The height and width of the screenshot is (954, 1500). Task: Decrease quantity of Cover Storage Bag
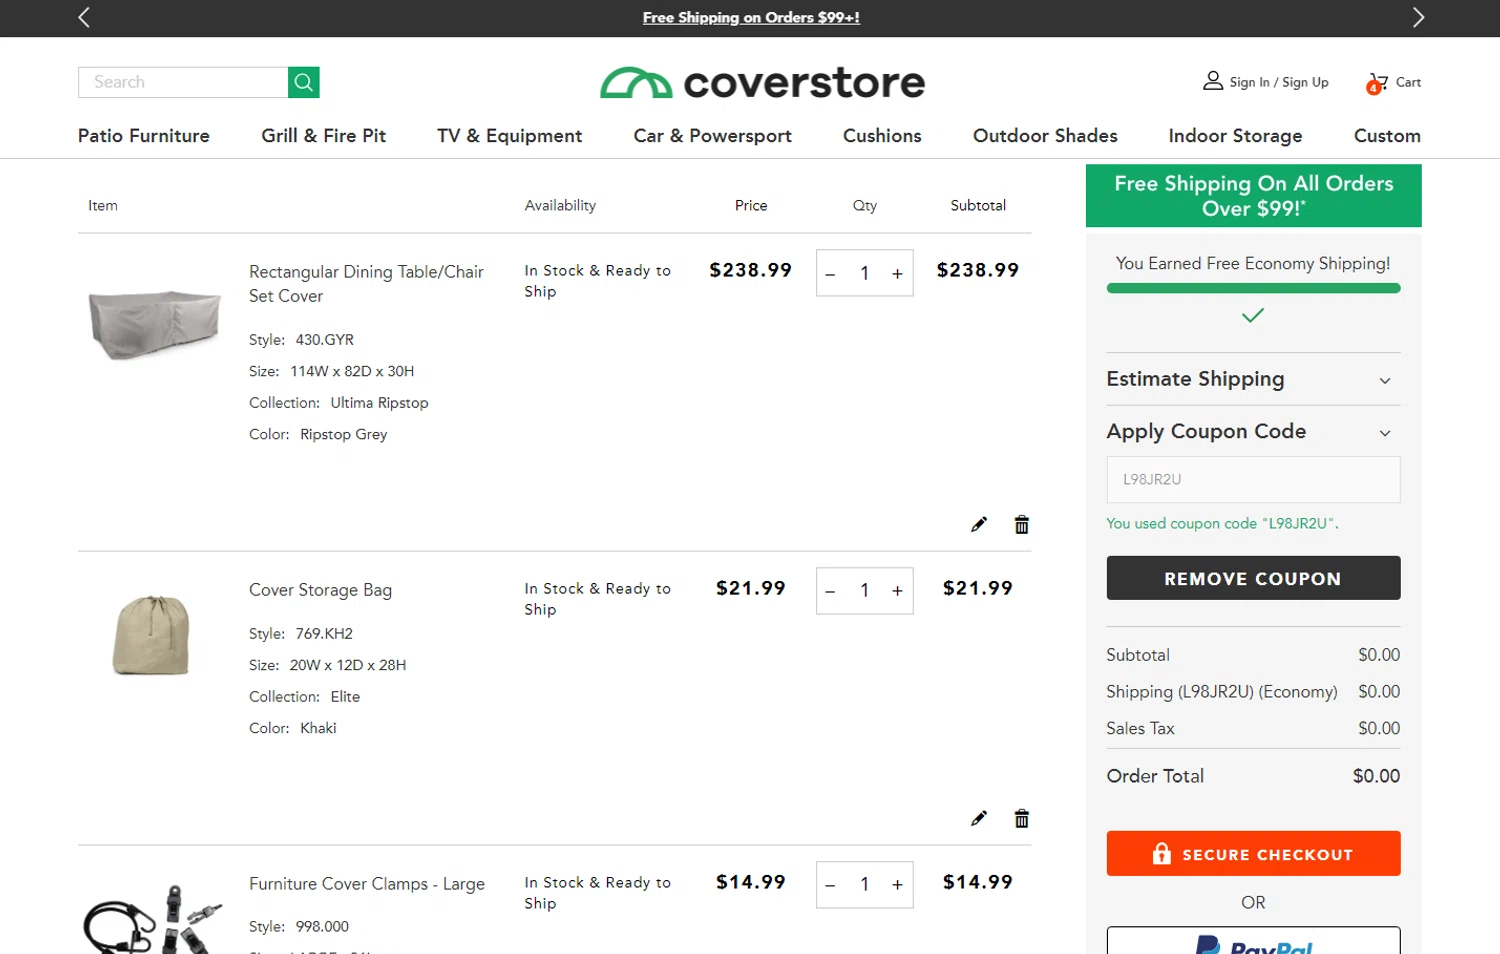tap(830, 591)
